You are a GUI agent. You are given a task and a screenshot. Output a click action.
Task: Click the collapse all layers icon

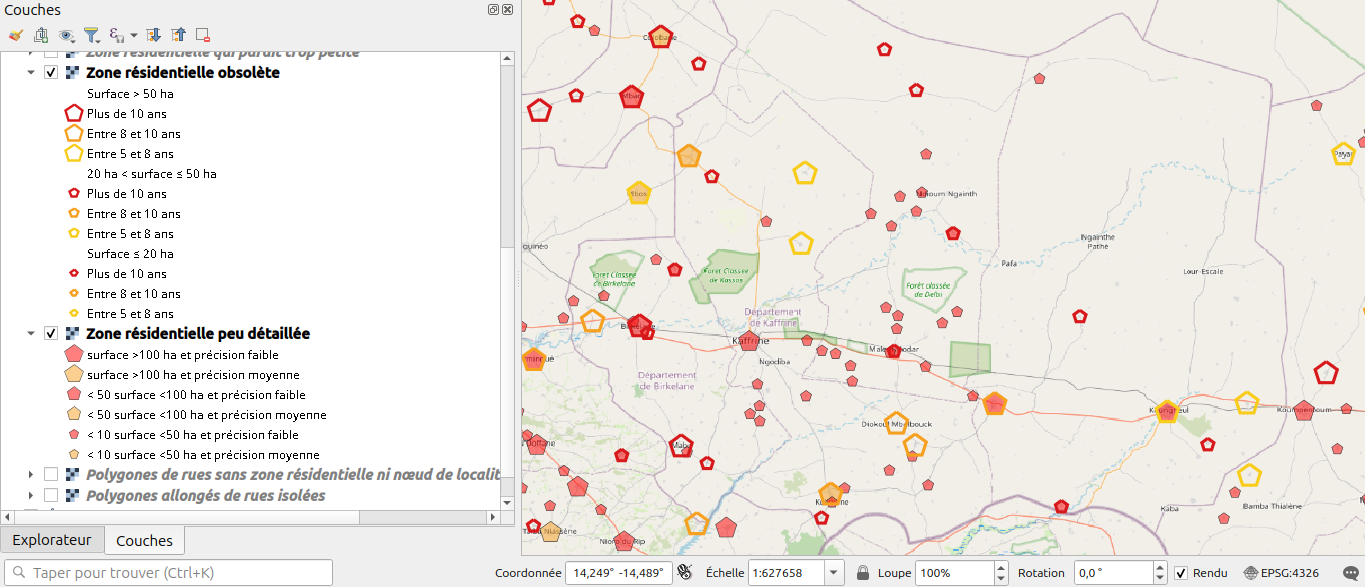[178, 35]
